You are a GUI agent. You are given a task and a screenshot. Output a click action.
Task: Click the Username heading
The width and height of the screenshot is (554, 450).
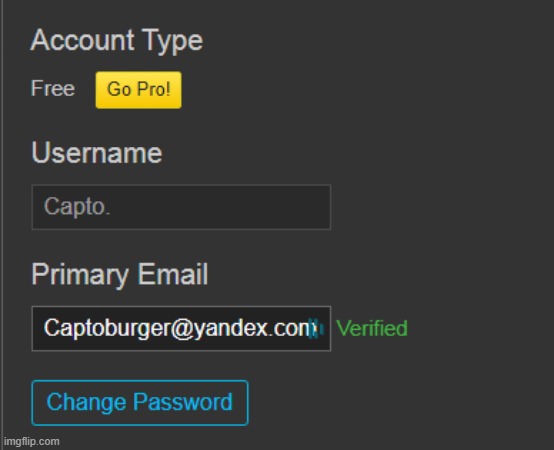click(97, 153)
